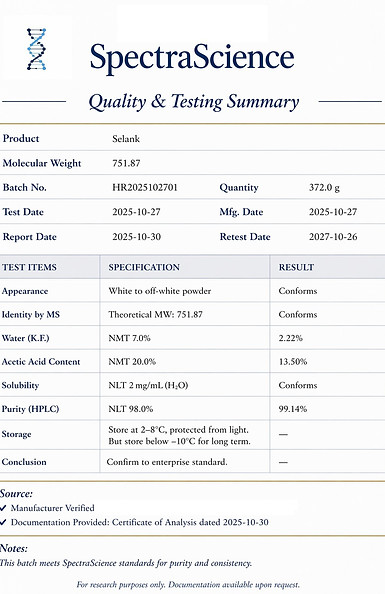Click the Conforms result for Appearance
385x594 pixels.
pos(297,291)
